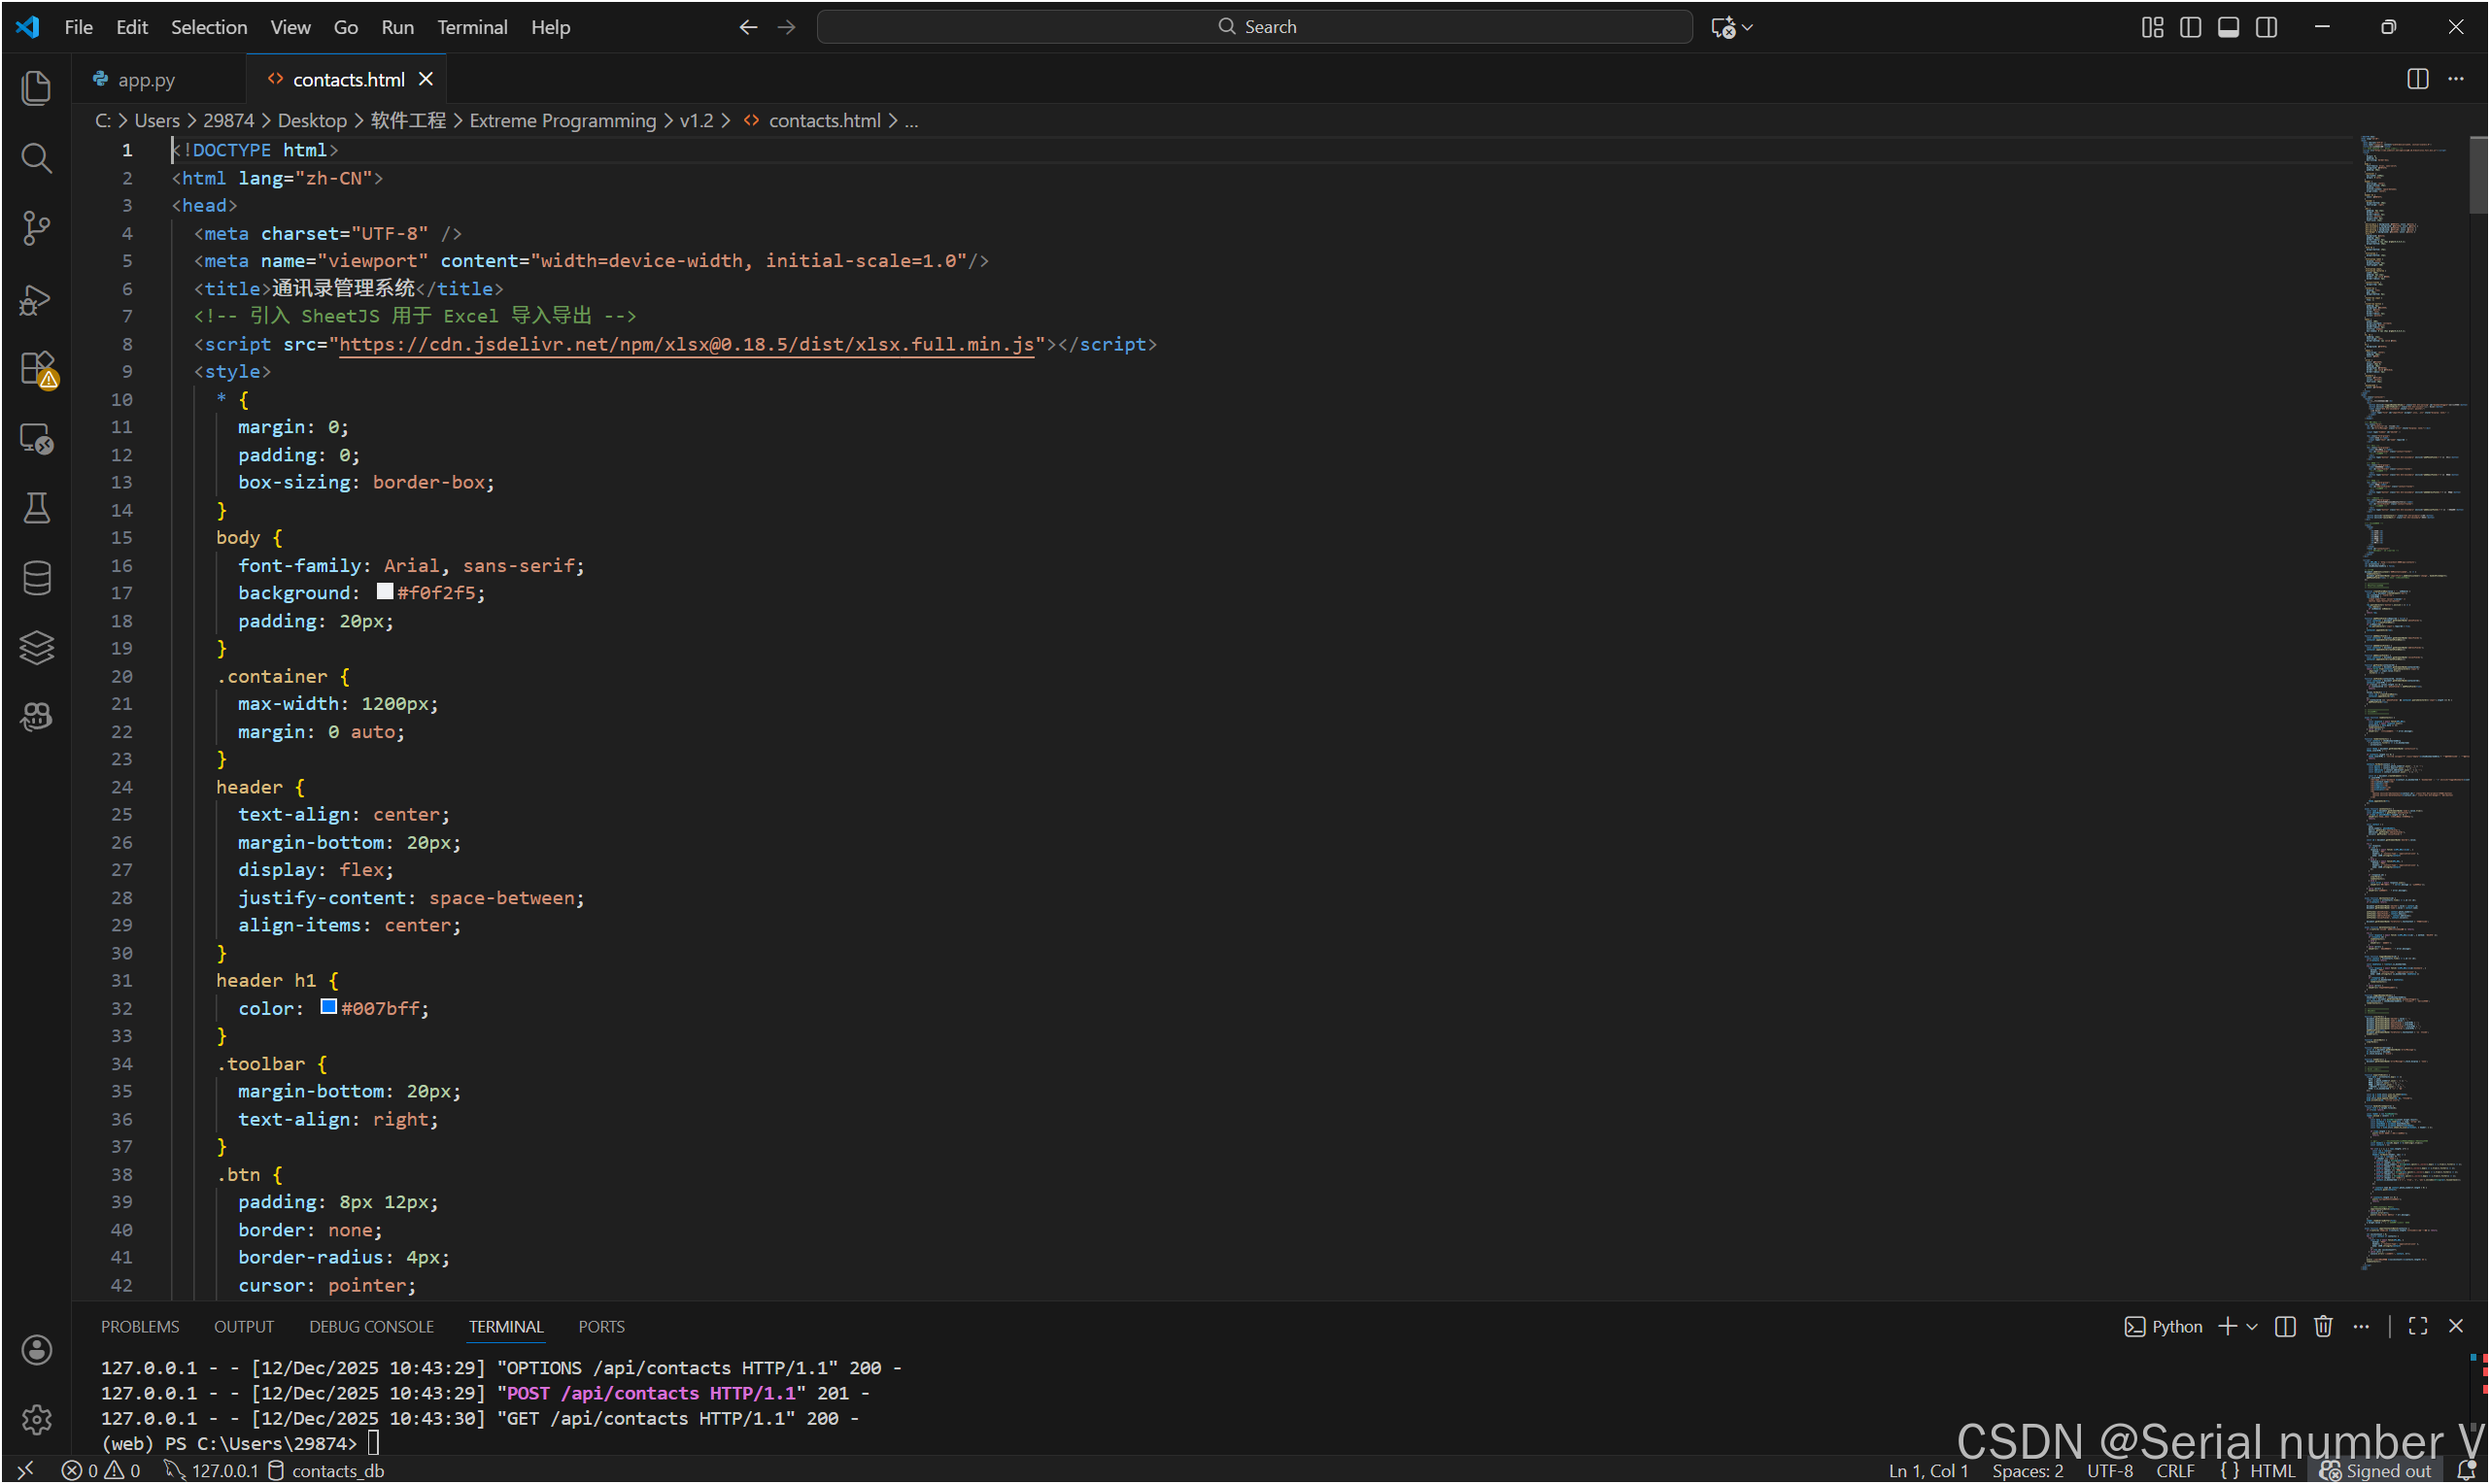The width and height of the screenshot is (2490, 1484).
Task: Switch to the app.py editor tab
Action: point(146,80)
